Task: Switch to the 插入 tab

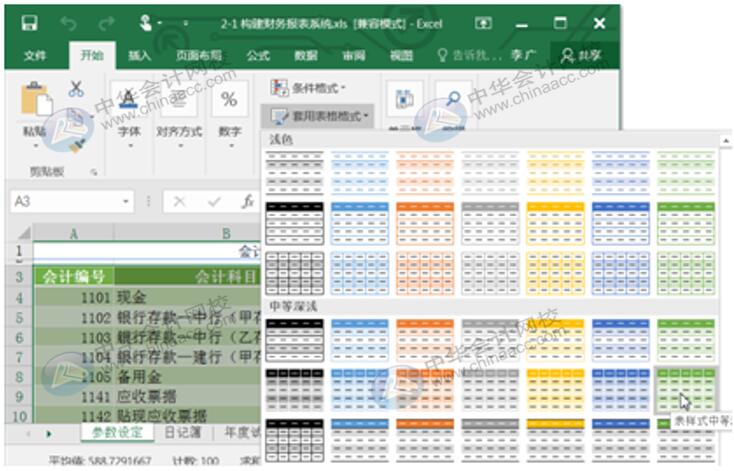Action: (x=139, y=56)
